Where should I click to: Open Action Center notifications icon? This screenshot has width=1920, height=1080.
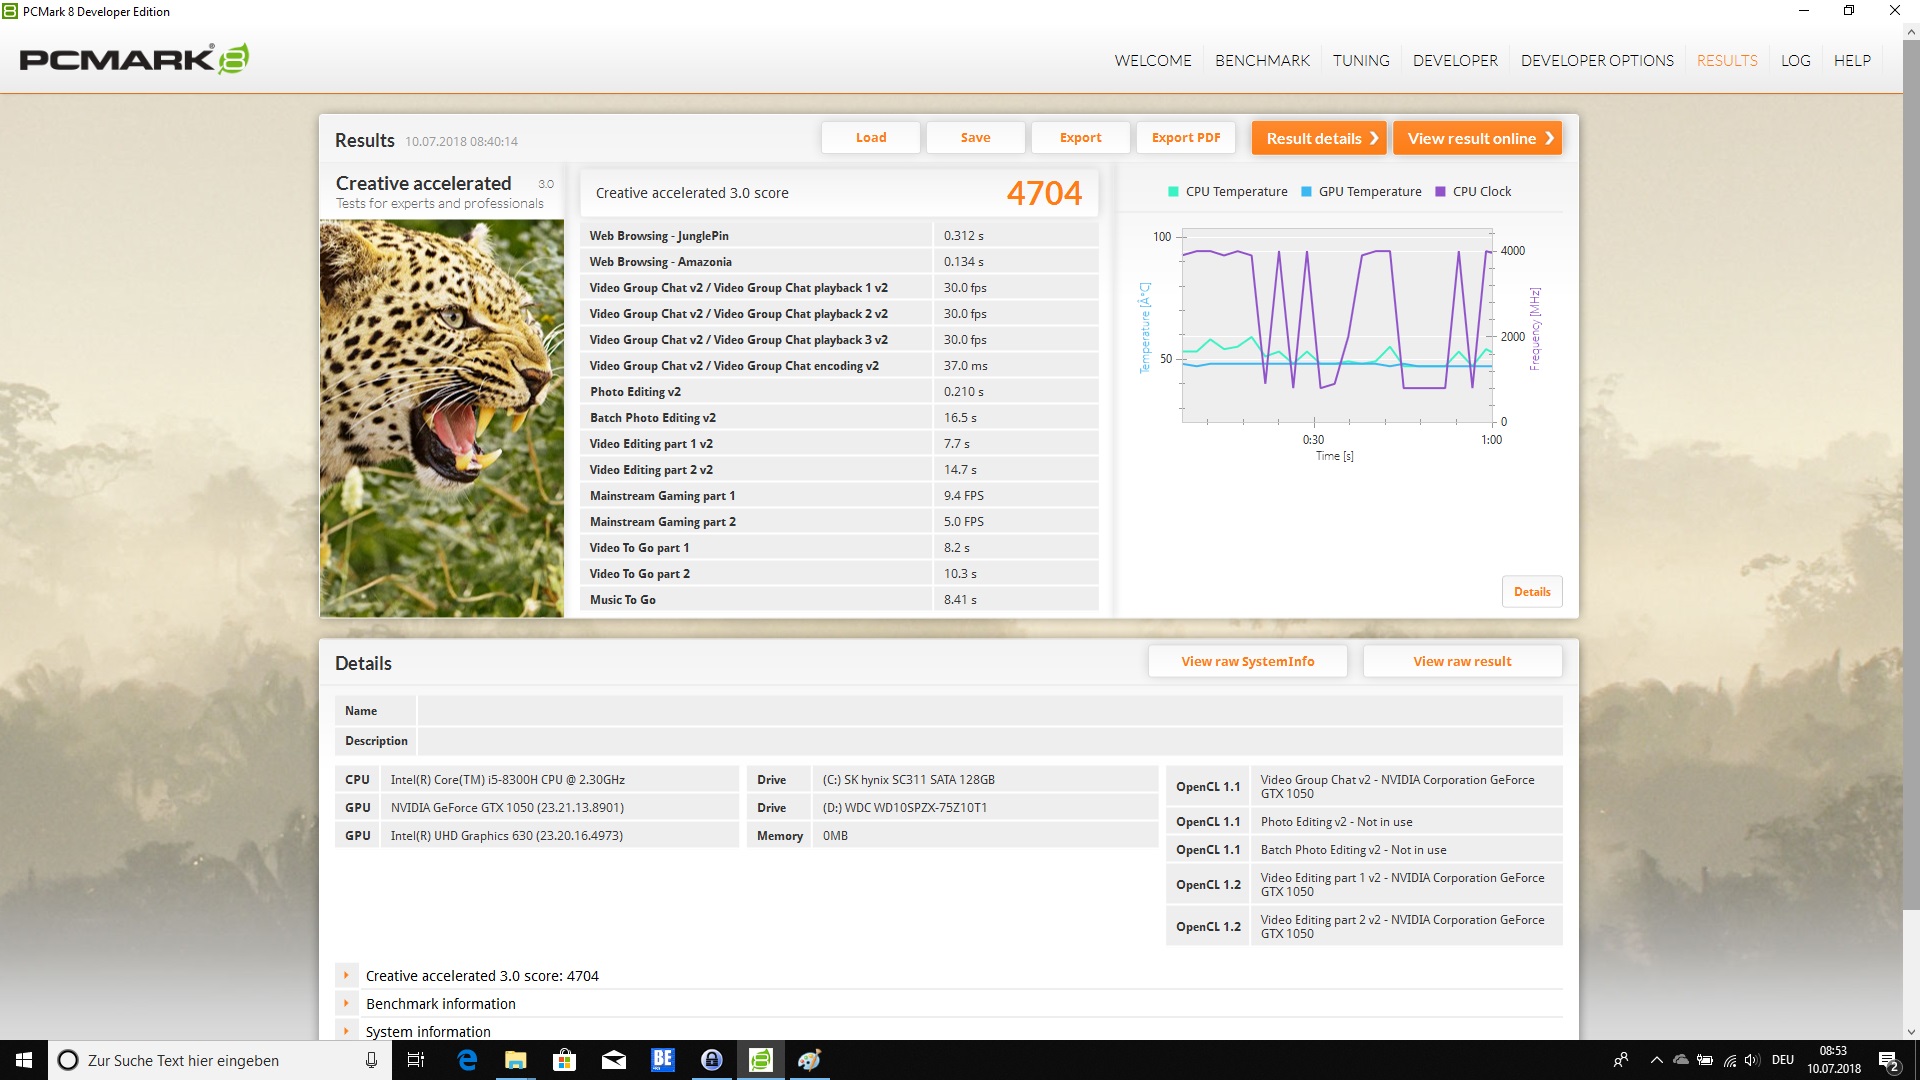pyautogui.click(x=1888, y=1060)
